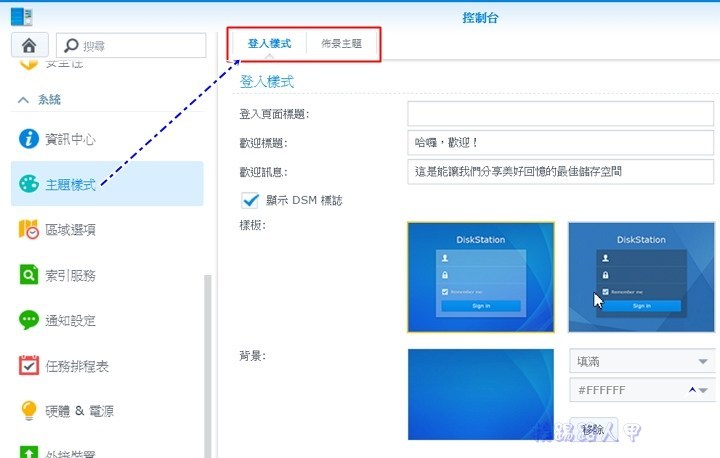Open 索引服務 label in sidebar

click(70, 275)
